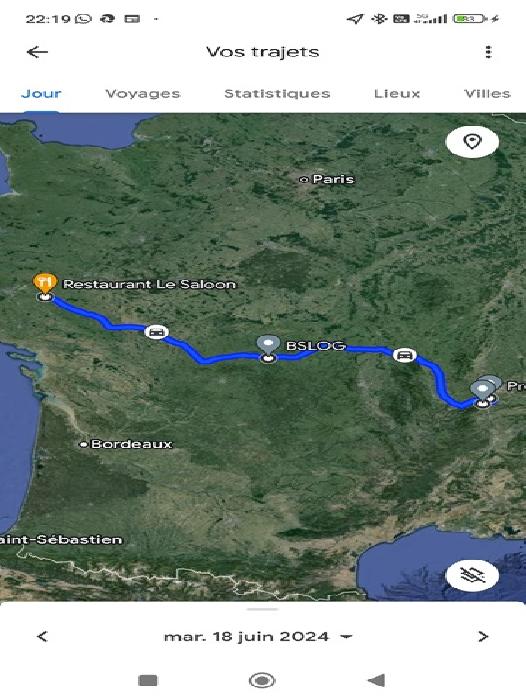Tap the car icon east of BSLOG
Image resolution: width=526 pixels, height=700 pixels.
405,355
